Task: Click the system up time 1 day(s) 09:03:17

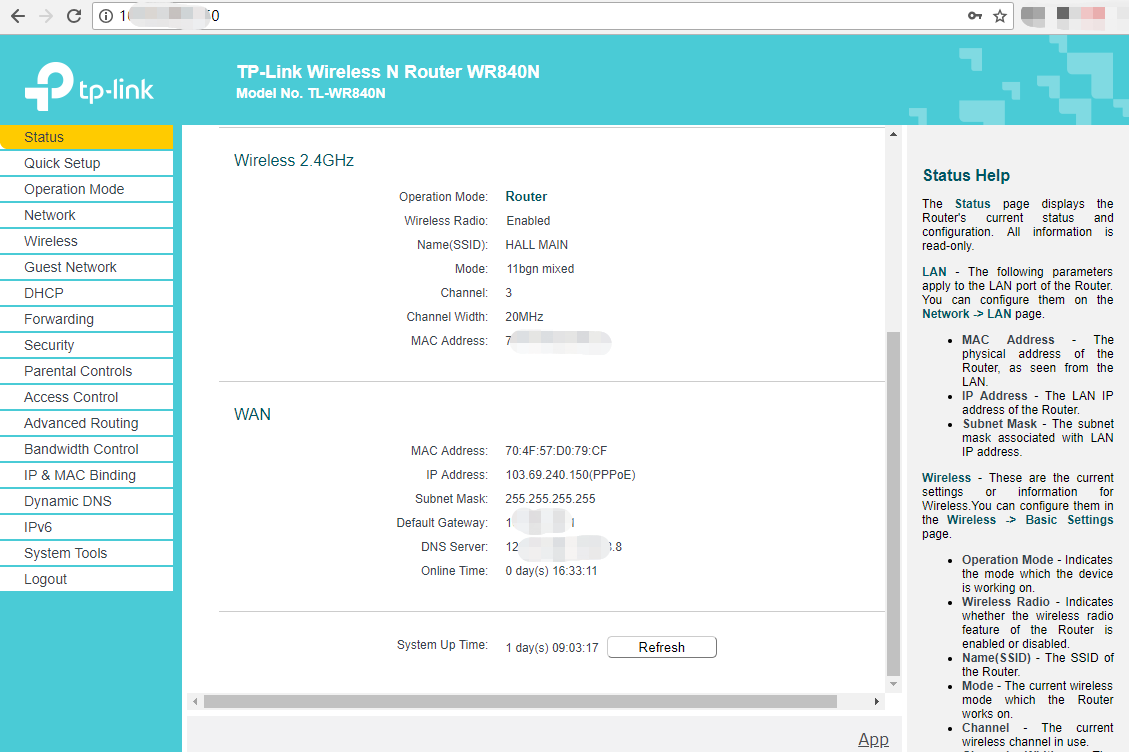Action: (552, 648)
